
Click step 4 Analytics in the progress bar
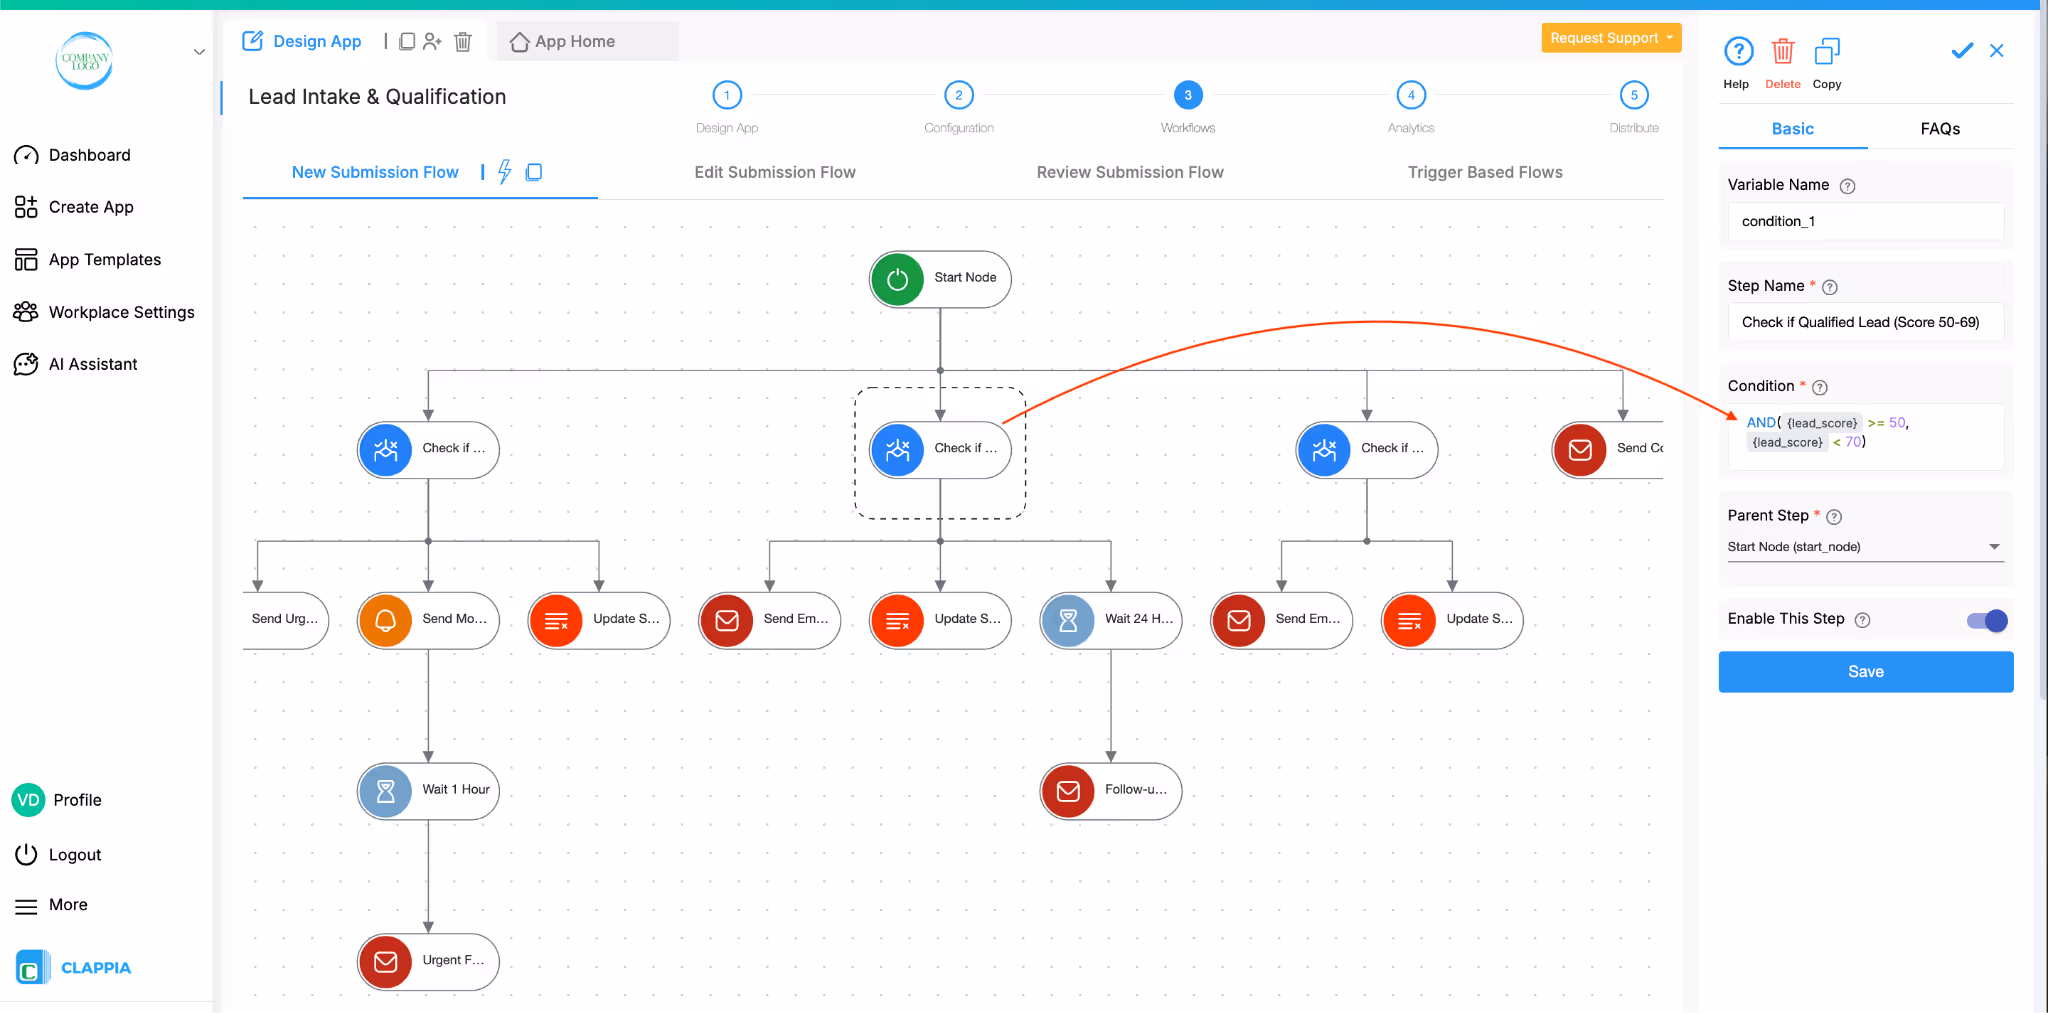point(1410,94)
